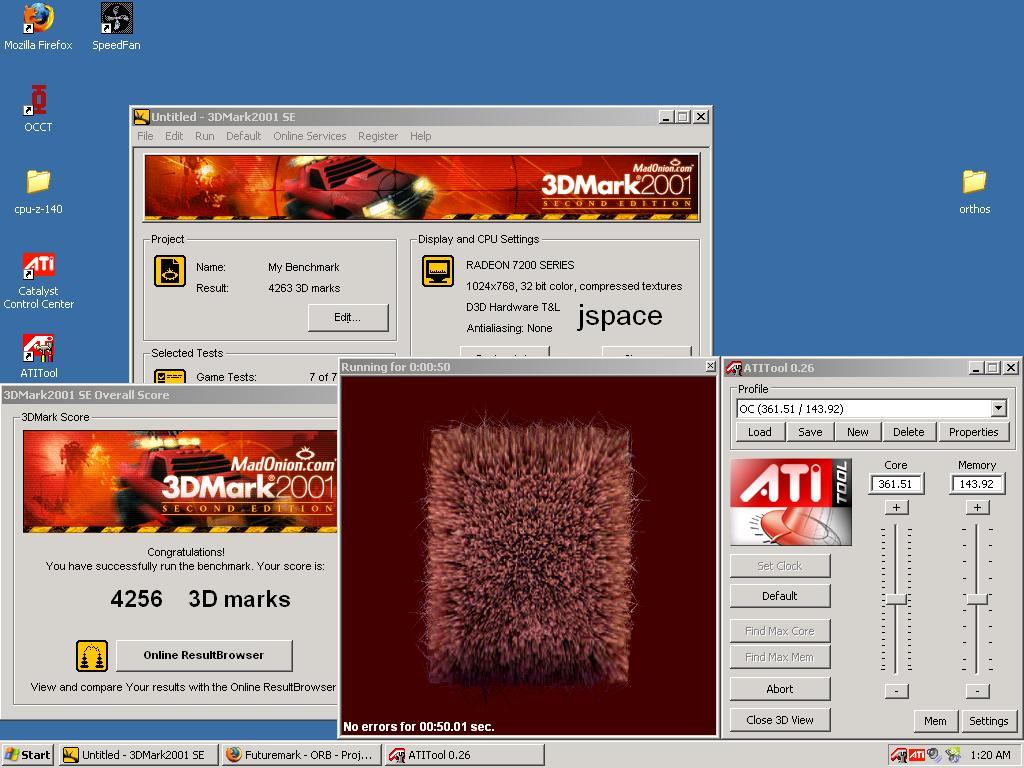The height and width of the screenshot is (768, 1024).
Task: Click 'No errors for 00:50.01 sec.' status
Action: pyautogui.click(x=419, y=726)
